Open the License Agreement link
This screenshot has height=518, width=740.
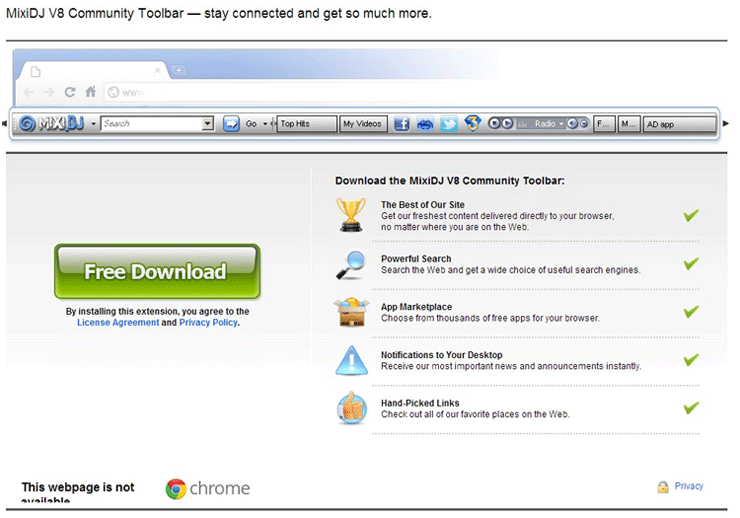tap(118, 323)
